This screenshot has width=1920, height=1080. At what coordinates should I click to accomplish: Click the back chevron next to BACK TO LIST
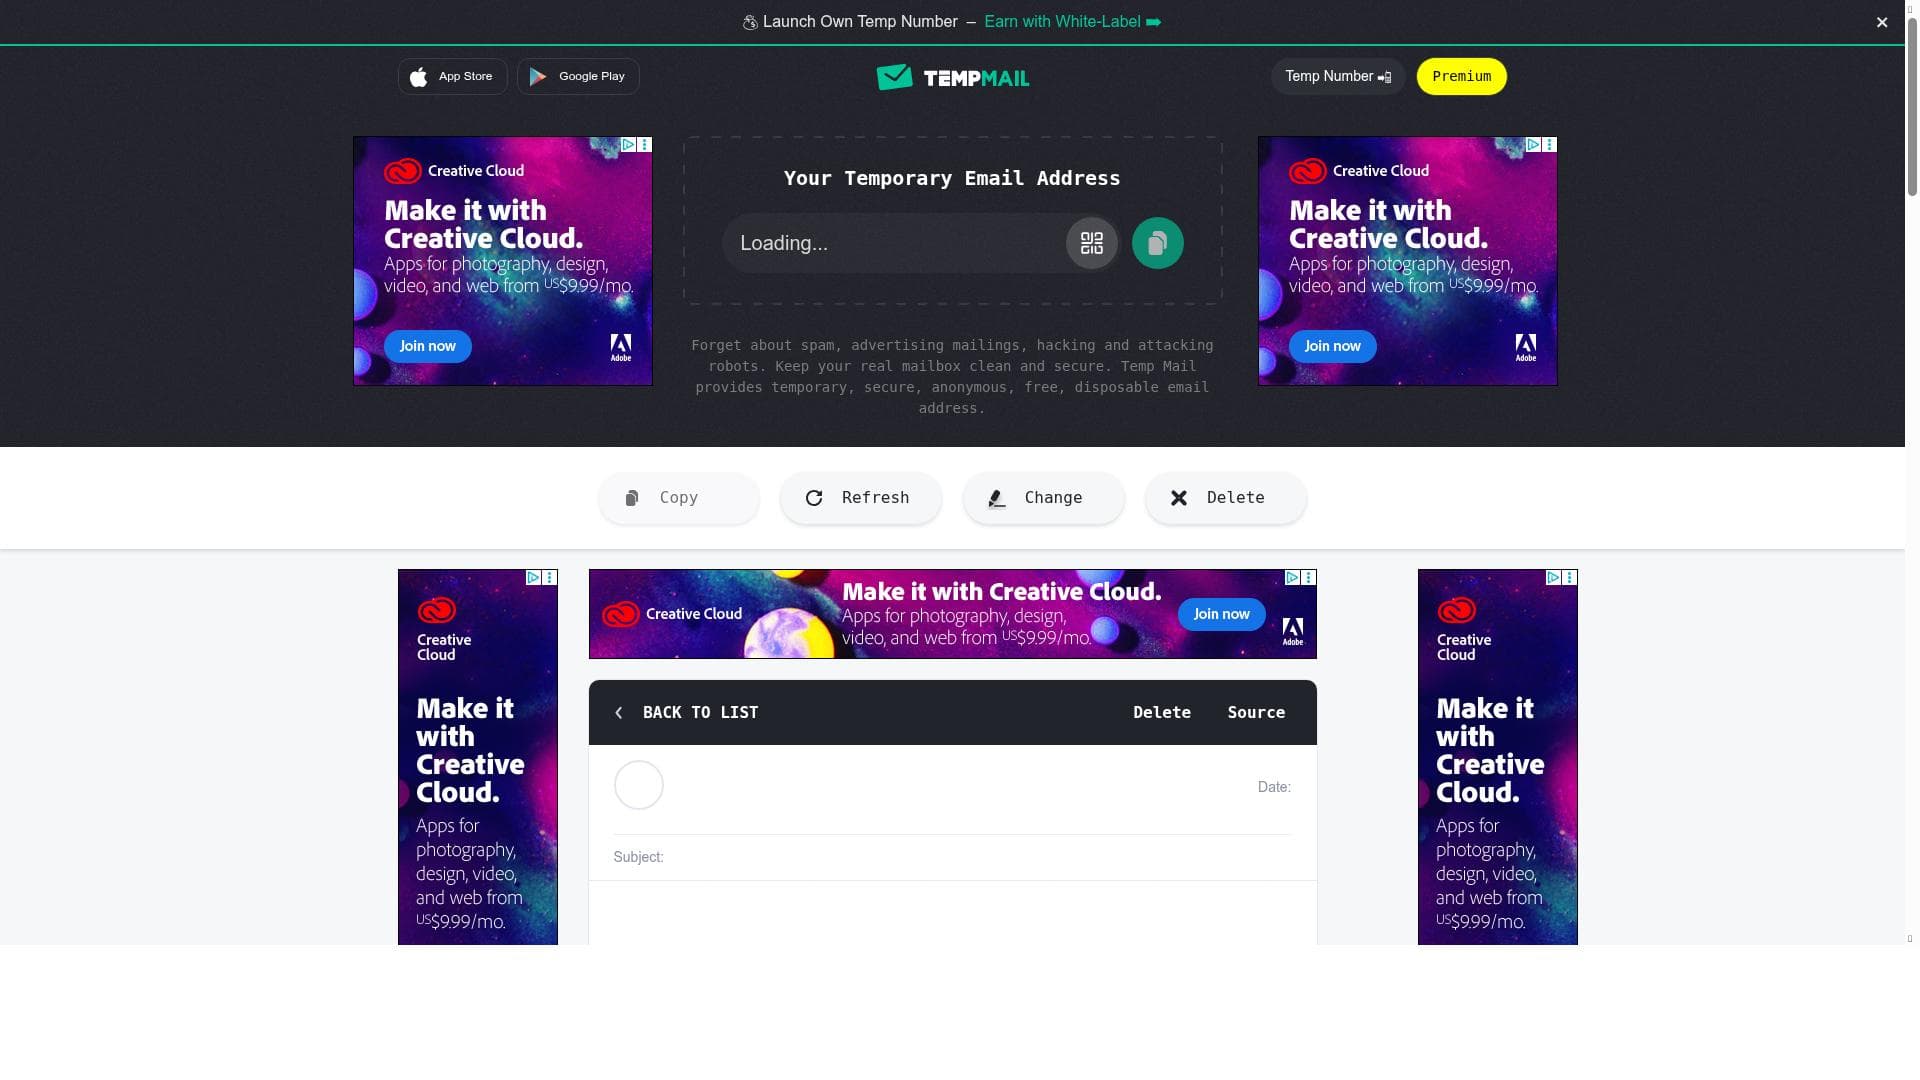pos(619,713)
